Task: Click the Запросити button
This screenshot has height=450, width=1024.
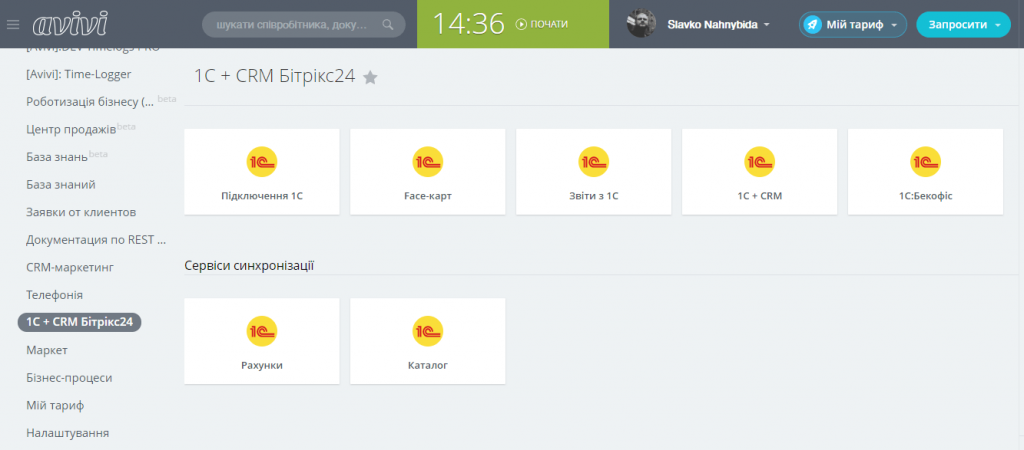Action: pos(963,25)
